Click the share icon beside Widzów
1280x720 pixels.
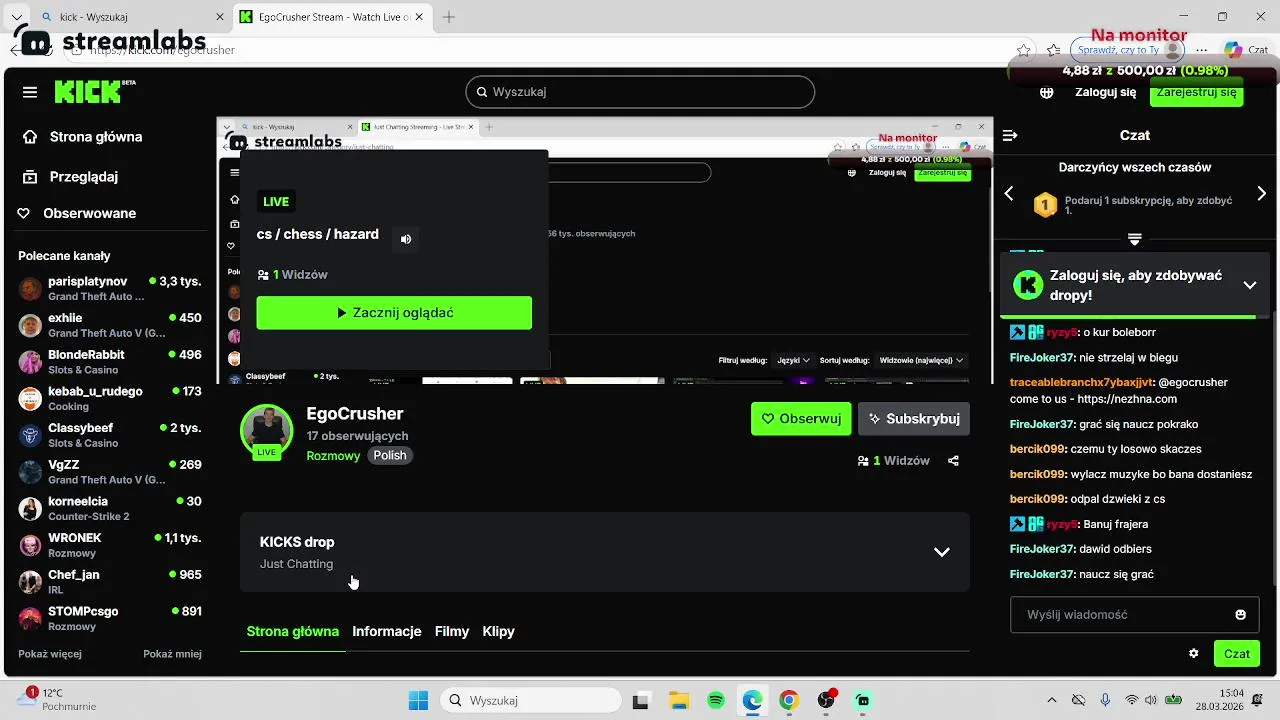(953, 461)
